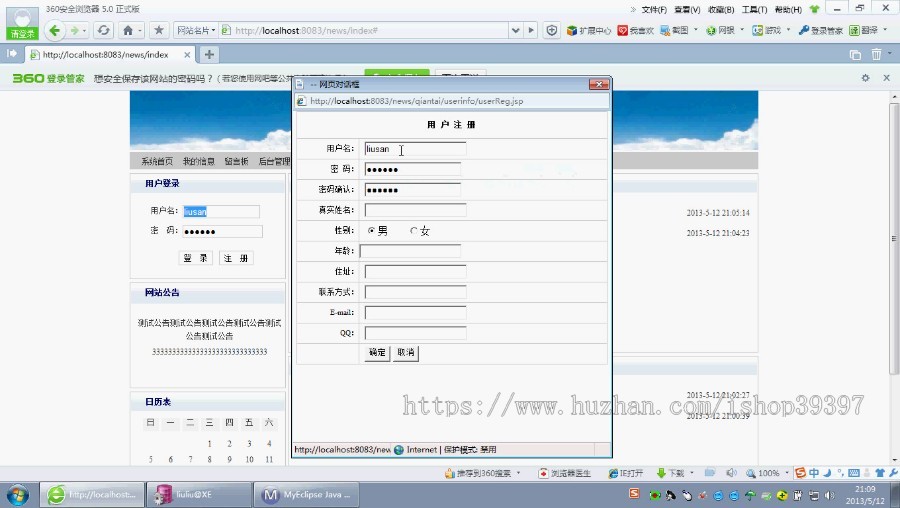Expand the 翻译 dropdown arrow
The image size is (900, 508).
tap(885, 29)
